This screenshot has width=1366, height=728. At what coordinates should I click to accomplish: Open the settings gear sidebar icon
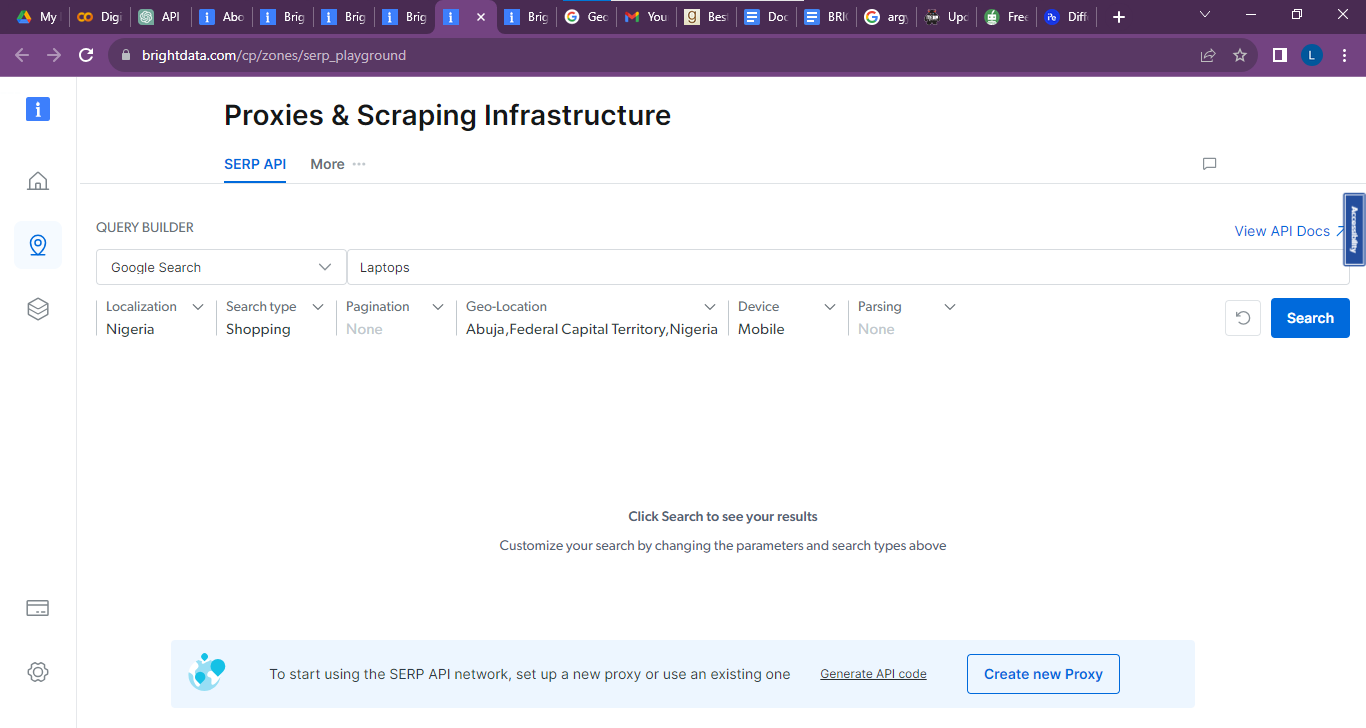[38, 672]
